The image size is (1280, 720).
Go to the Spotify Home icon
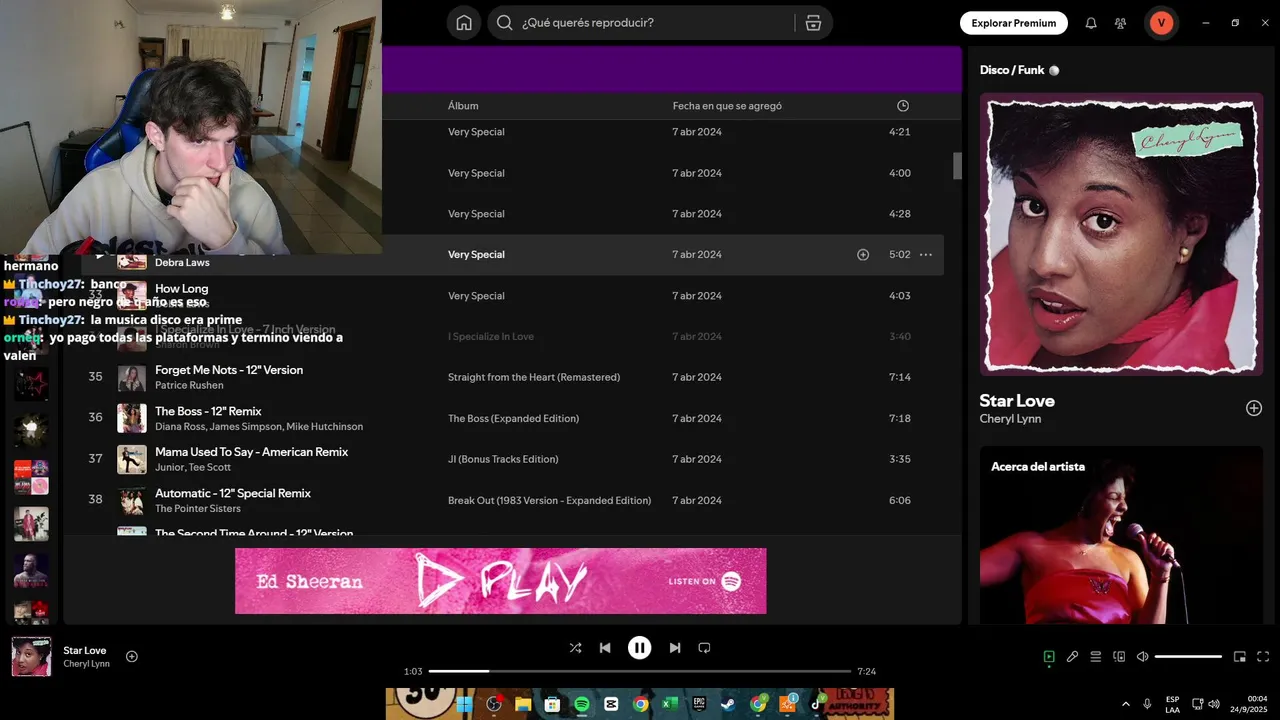pos(464,23)
